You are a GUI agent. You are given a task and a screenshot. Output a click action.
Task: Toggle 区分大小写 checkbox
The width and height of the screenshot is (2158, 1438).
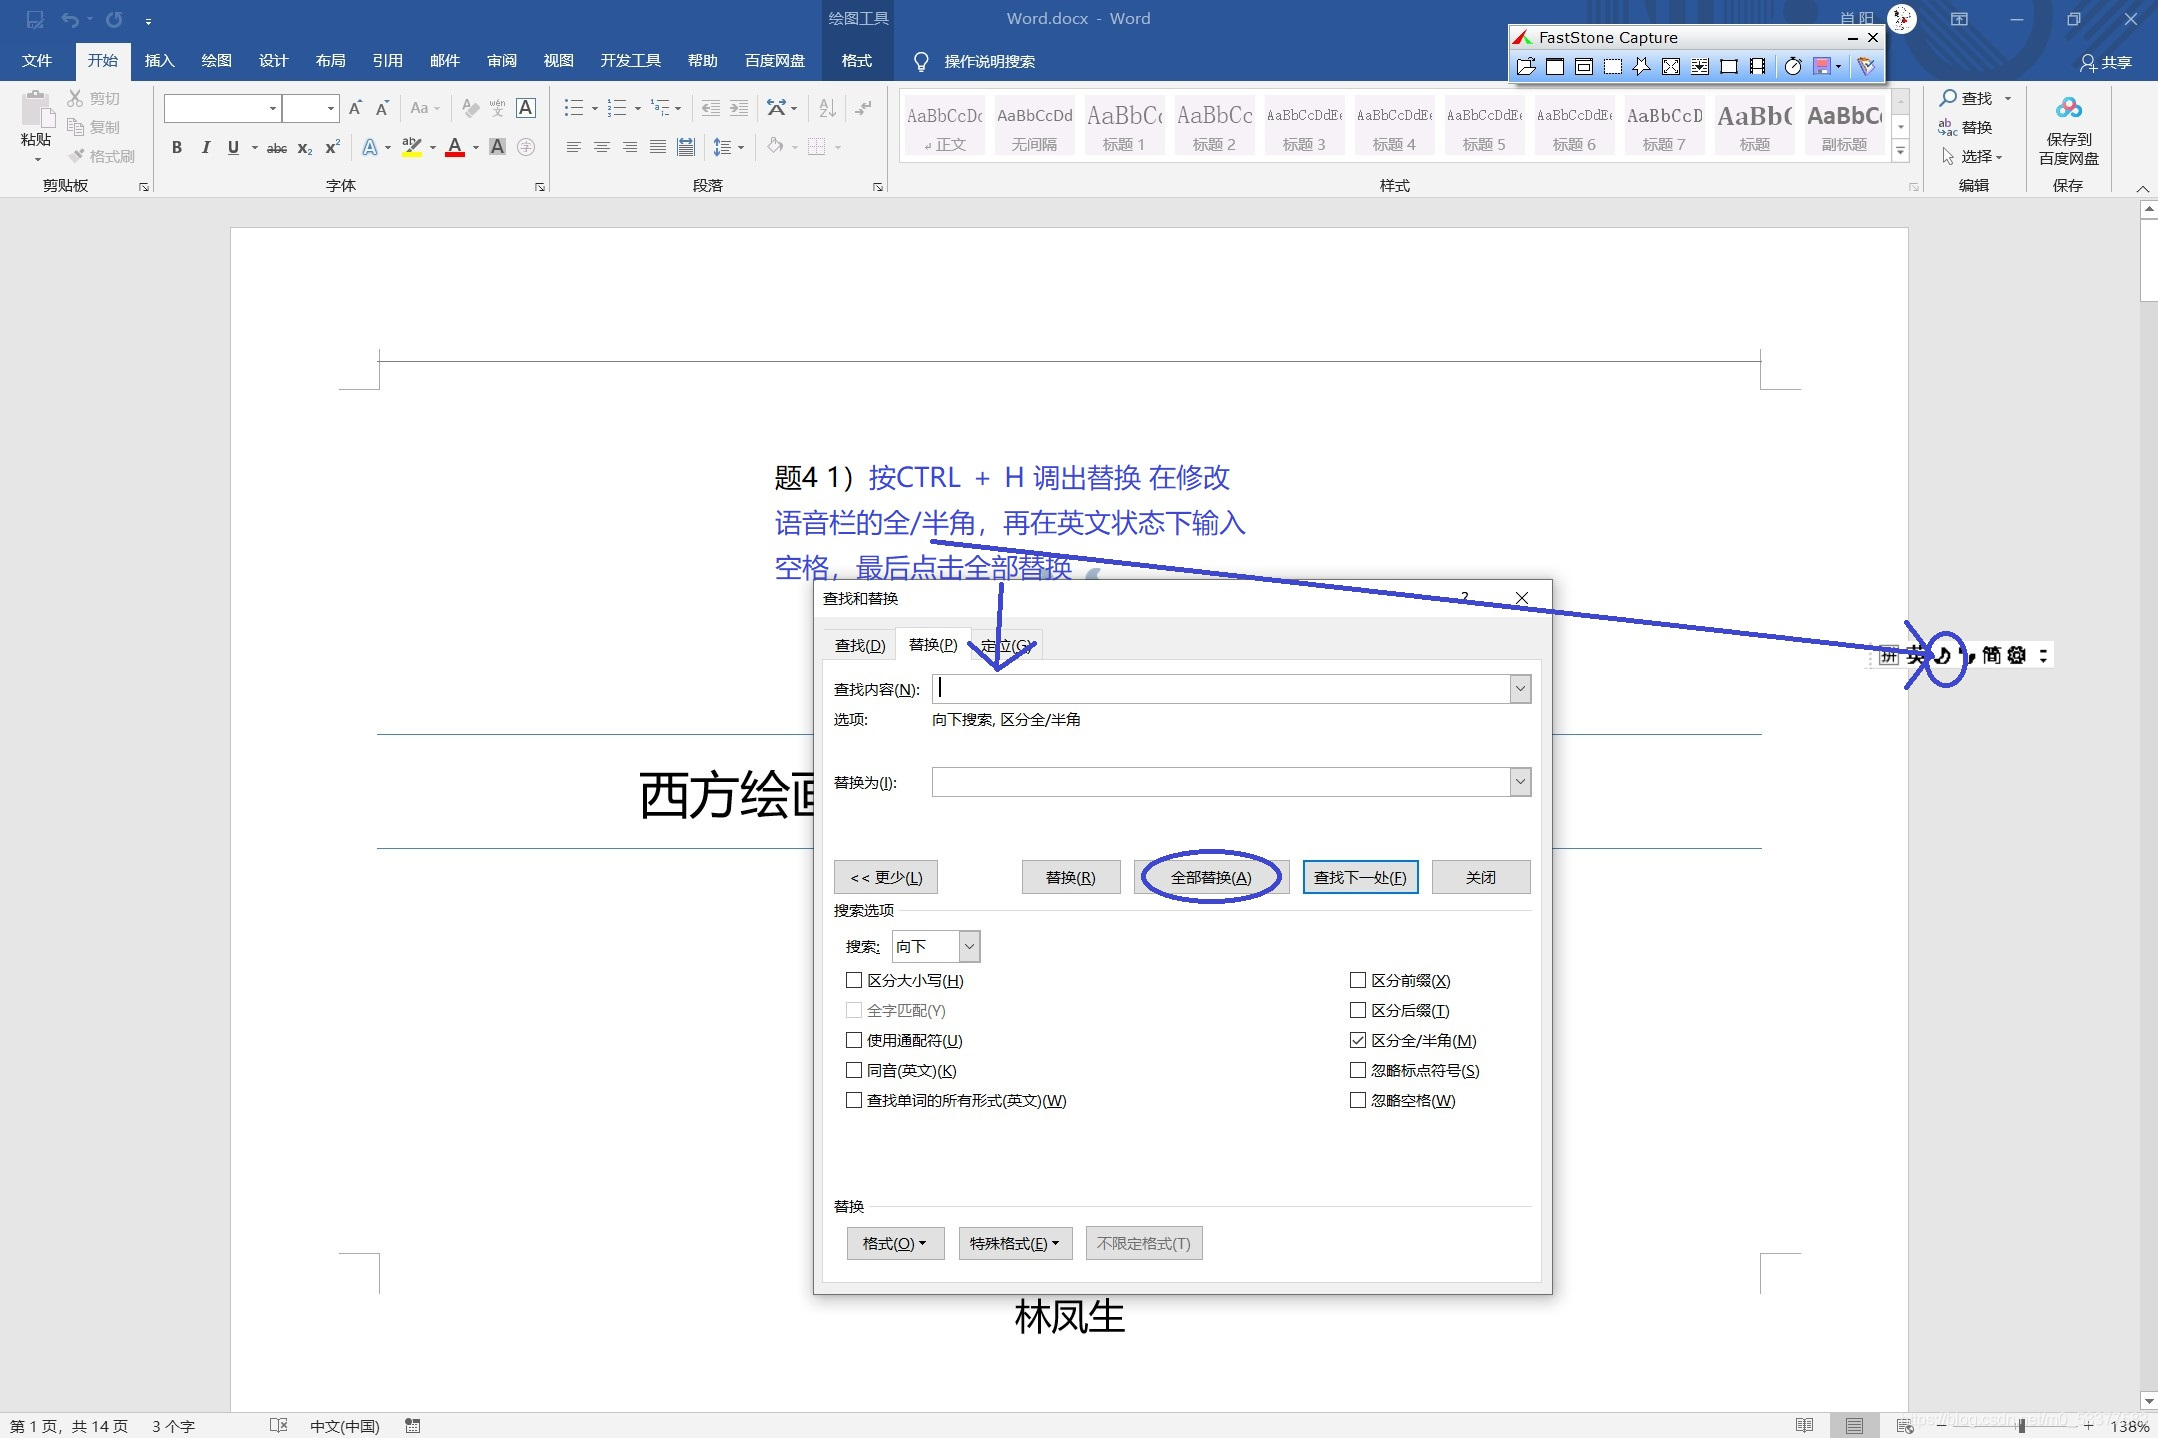click(x=852, y=979)
